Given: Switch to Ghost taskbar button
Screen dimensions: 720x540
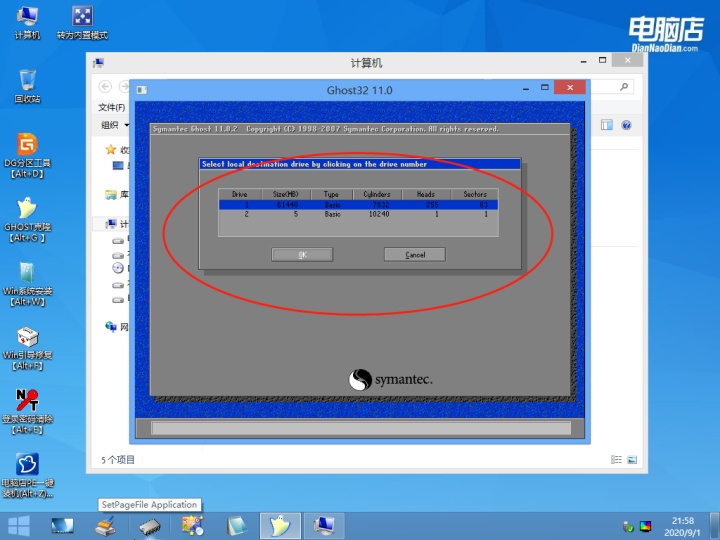Looking at the screenshot, I should (x=280, y=526).
